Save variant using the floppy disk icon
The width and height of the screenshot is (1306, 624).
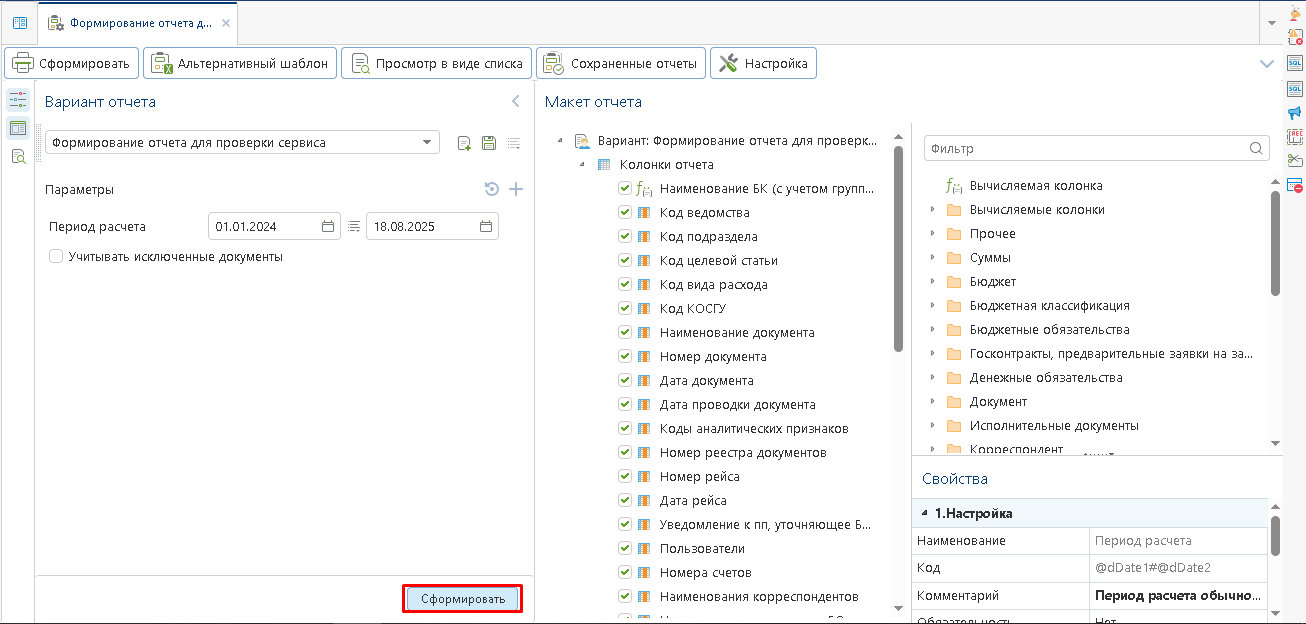489,143
